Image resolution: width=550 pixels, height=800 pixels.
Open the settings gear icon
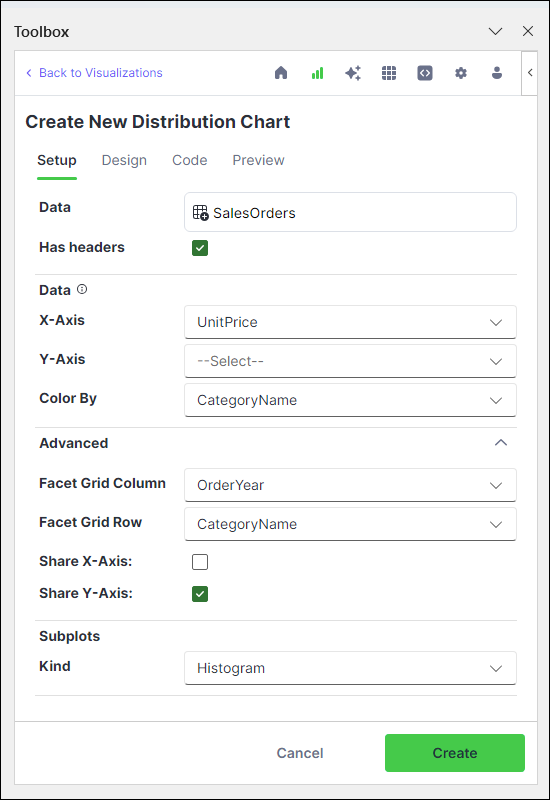[x=461, y=73]
